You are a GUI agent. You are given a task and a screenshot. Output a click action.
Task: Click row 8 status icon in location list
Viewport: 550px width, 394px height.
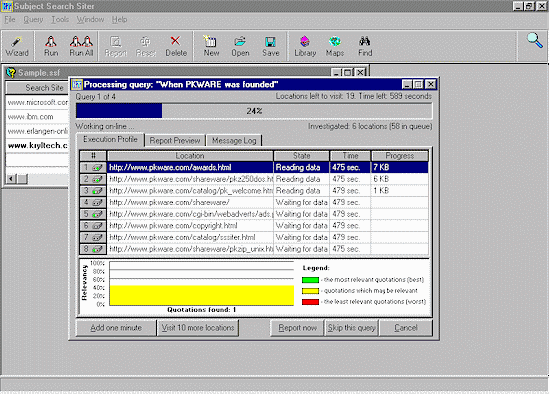click(x=97, y=249)
